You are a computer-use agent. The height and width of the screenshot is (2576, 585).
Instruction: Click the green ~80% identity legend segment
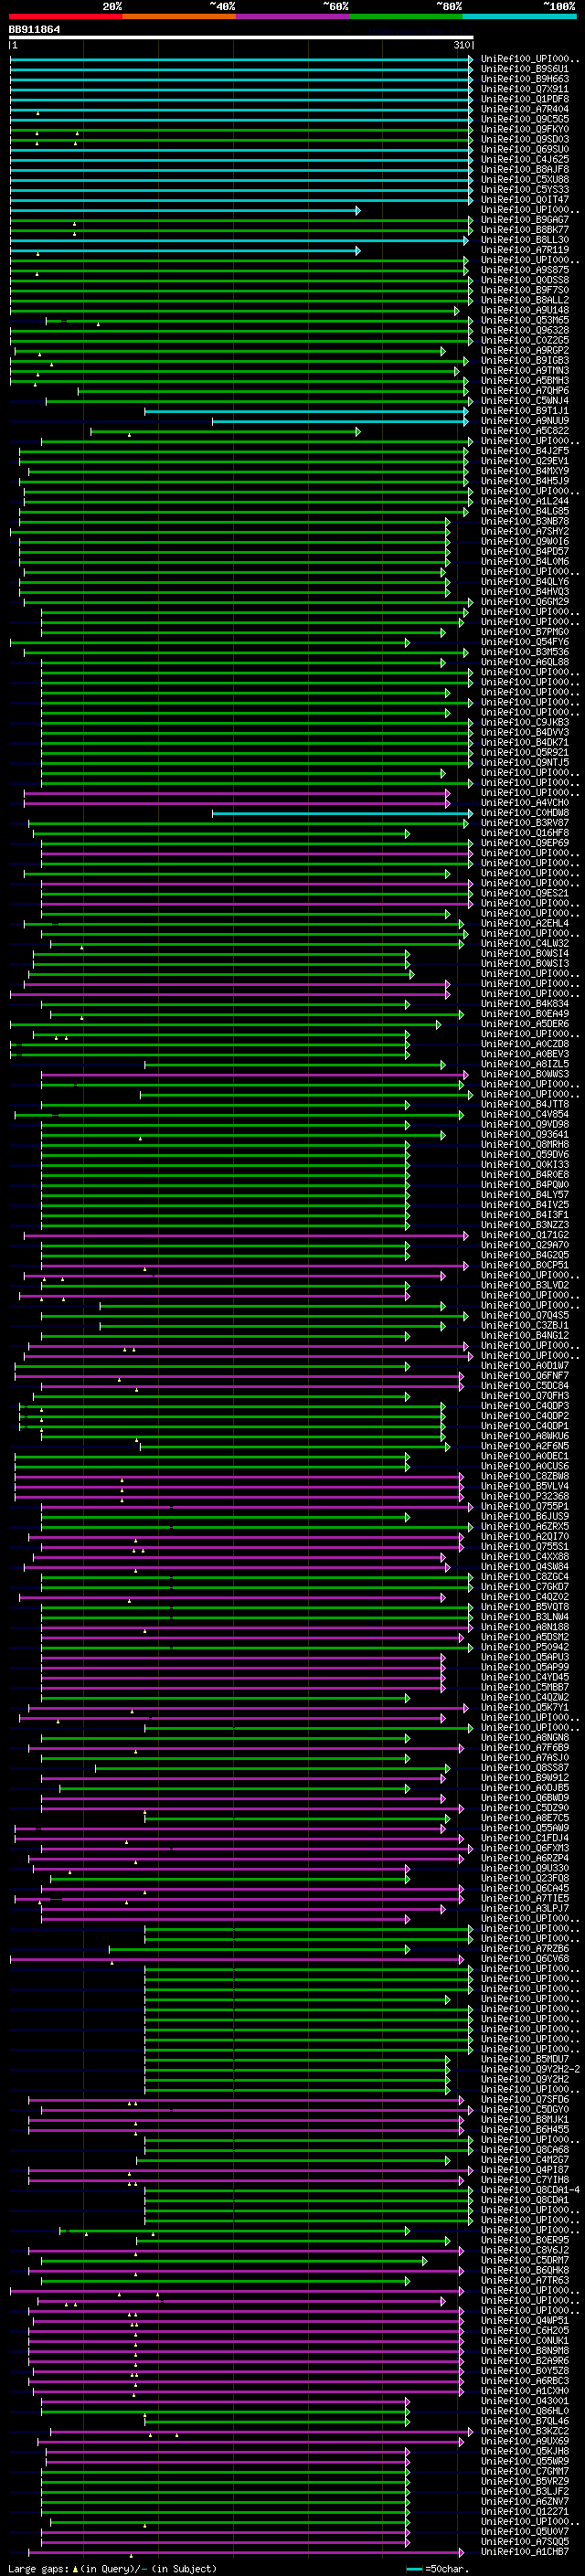[406, 16]
